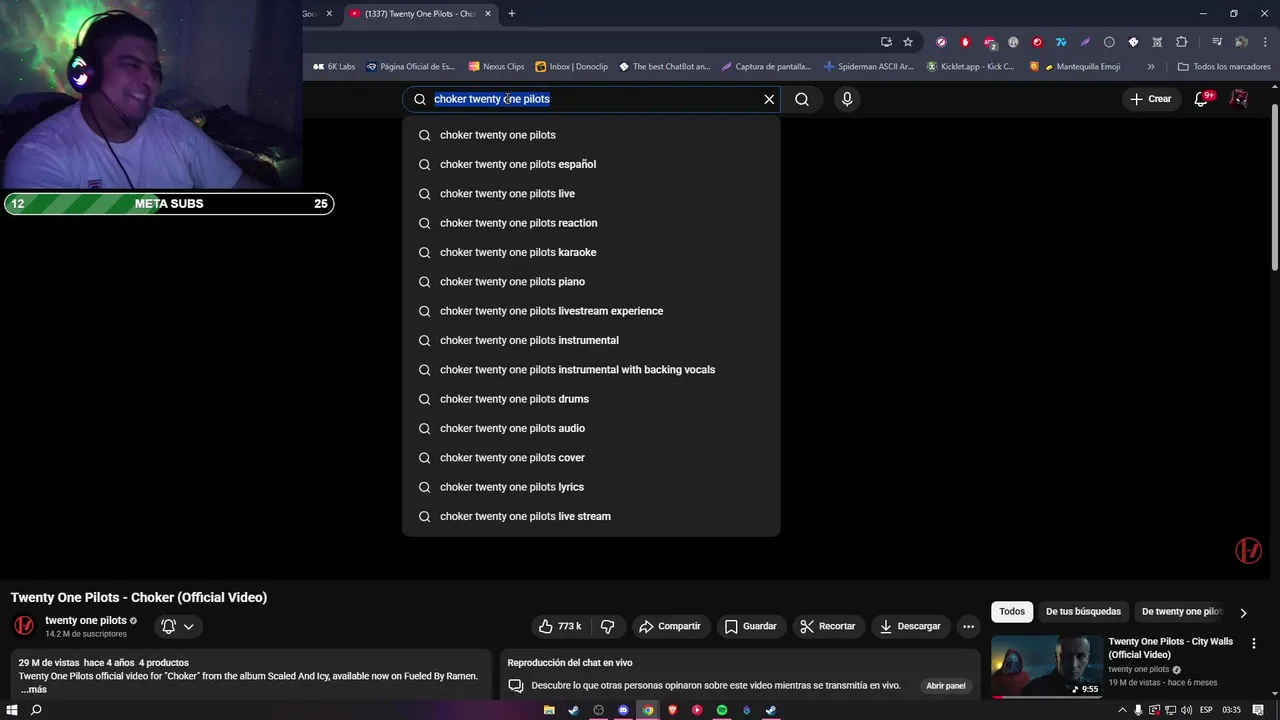Open subscription notification bell dropdown
Screen dimensions: 1280x720
click(178, 626)
